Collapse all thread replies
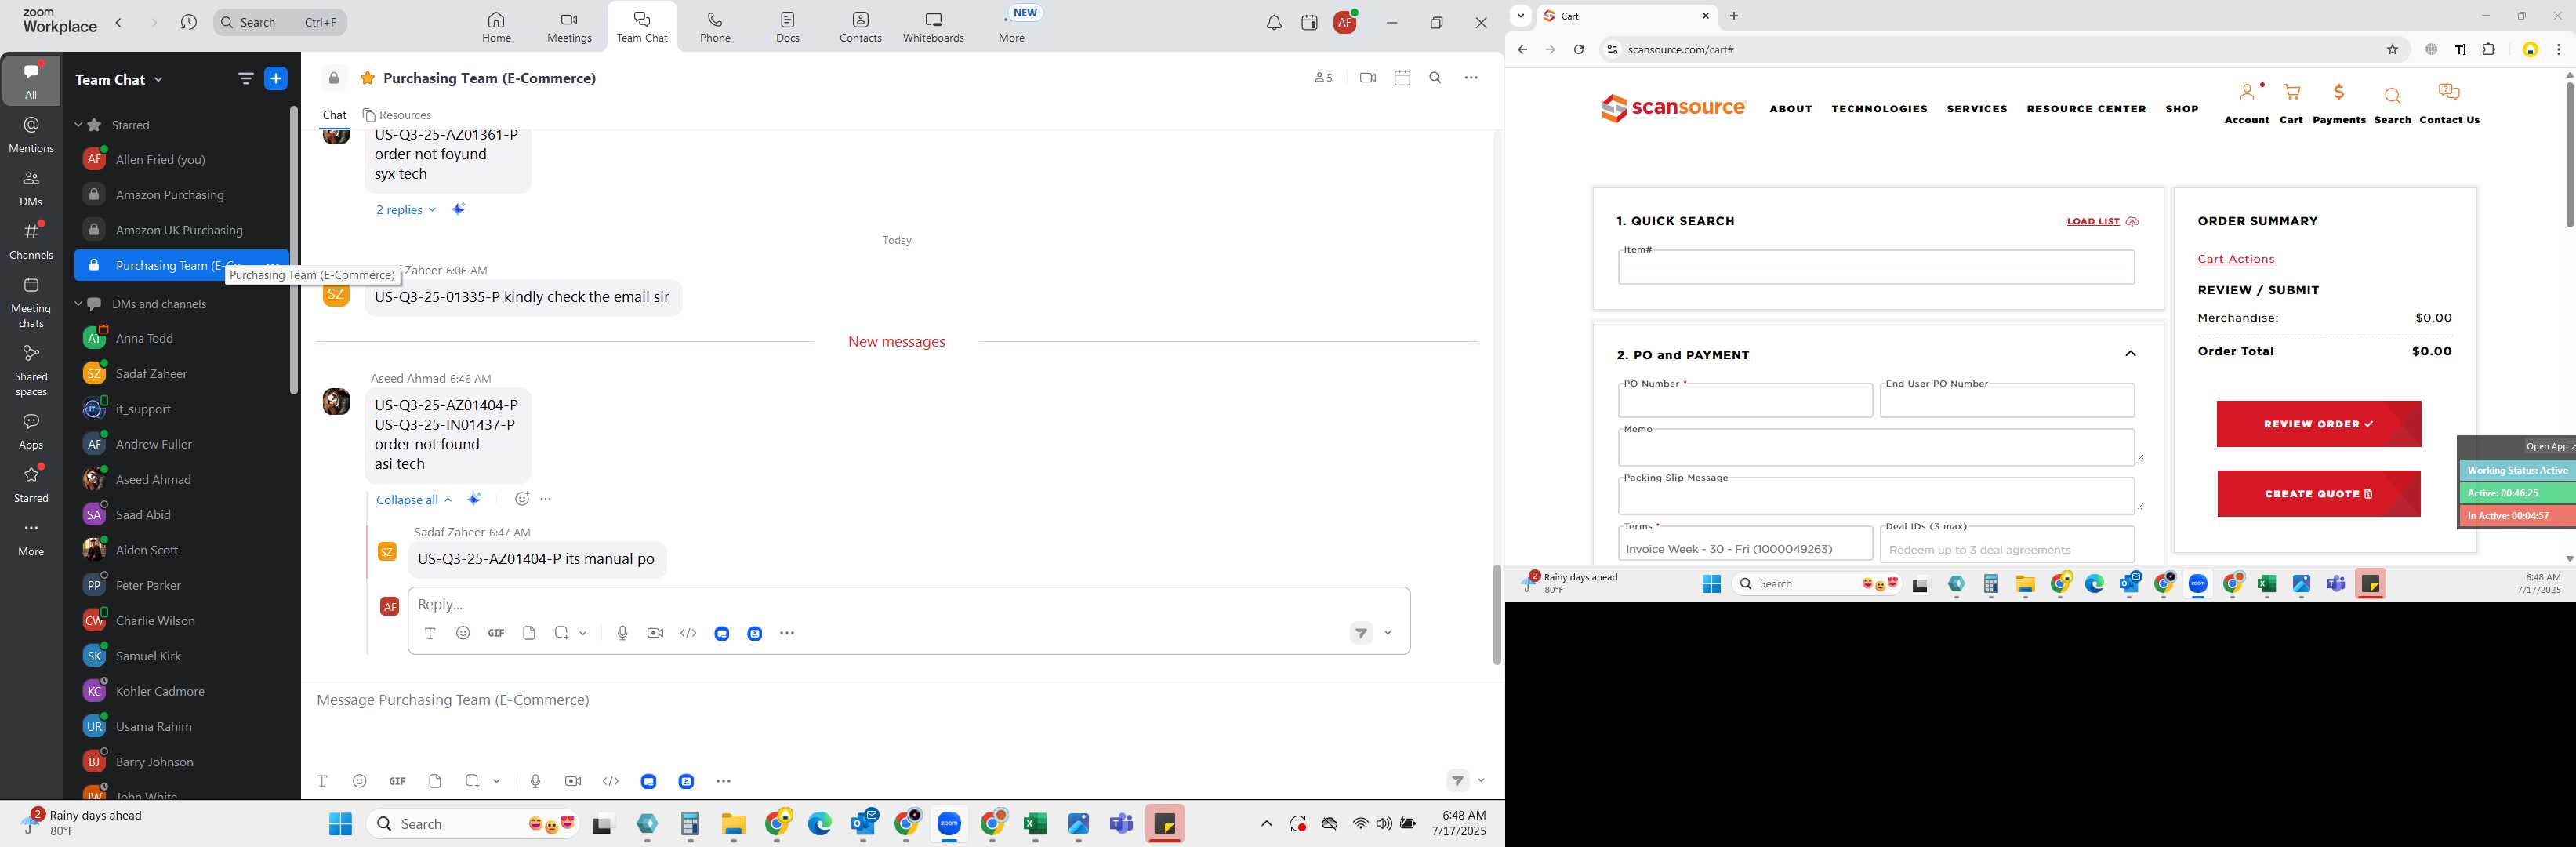 [414, 500]
